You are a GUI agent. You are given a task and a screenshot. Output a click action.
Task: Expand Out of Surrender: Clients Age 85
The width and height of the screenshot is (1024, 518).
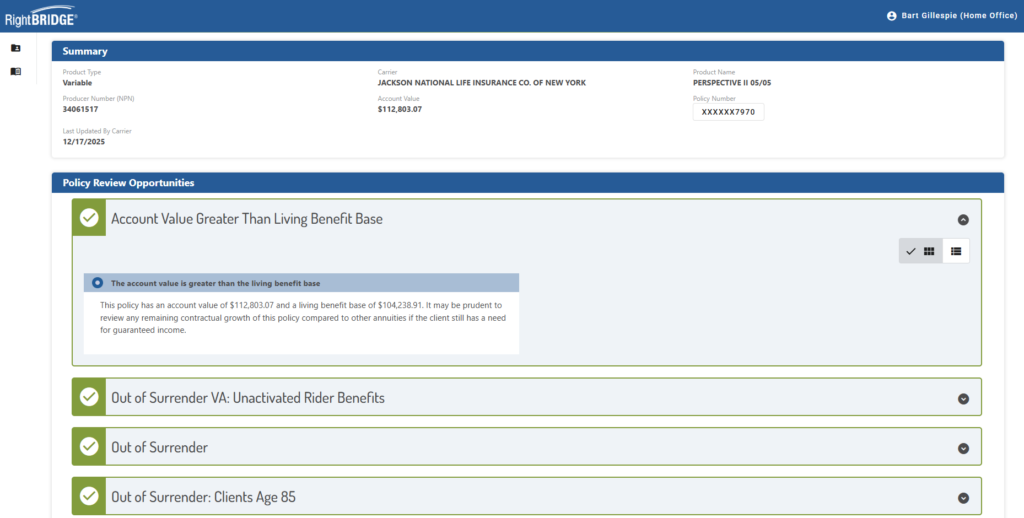click(963, 497)
